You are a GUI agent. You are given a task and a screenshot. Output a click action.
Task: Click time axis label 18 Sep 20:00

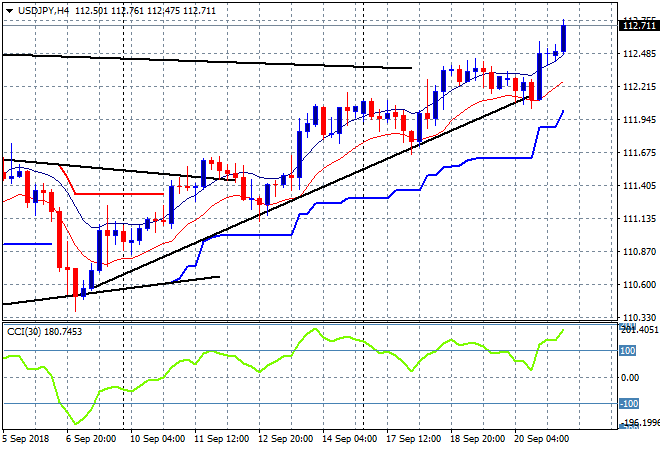[x=477, y=439]
